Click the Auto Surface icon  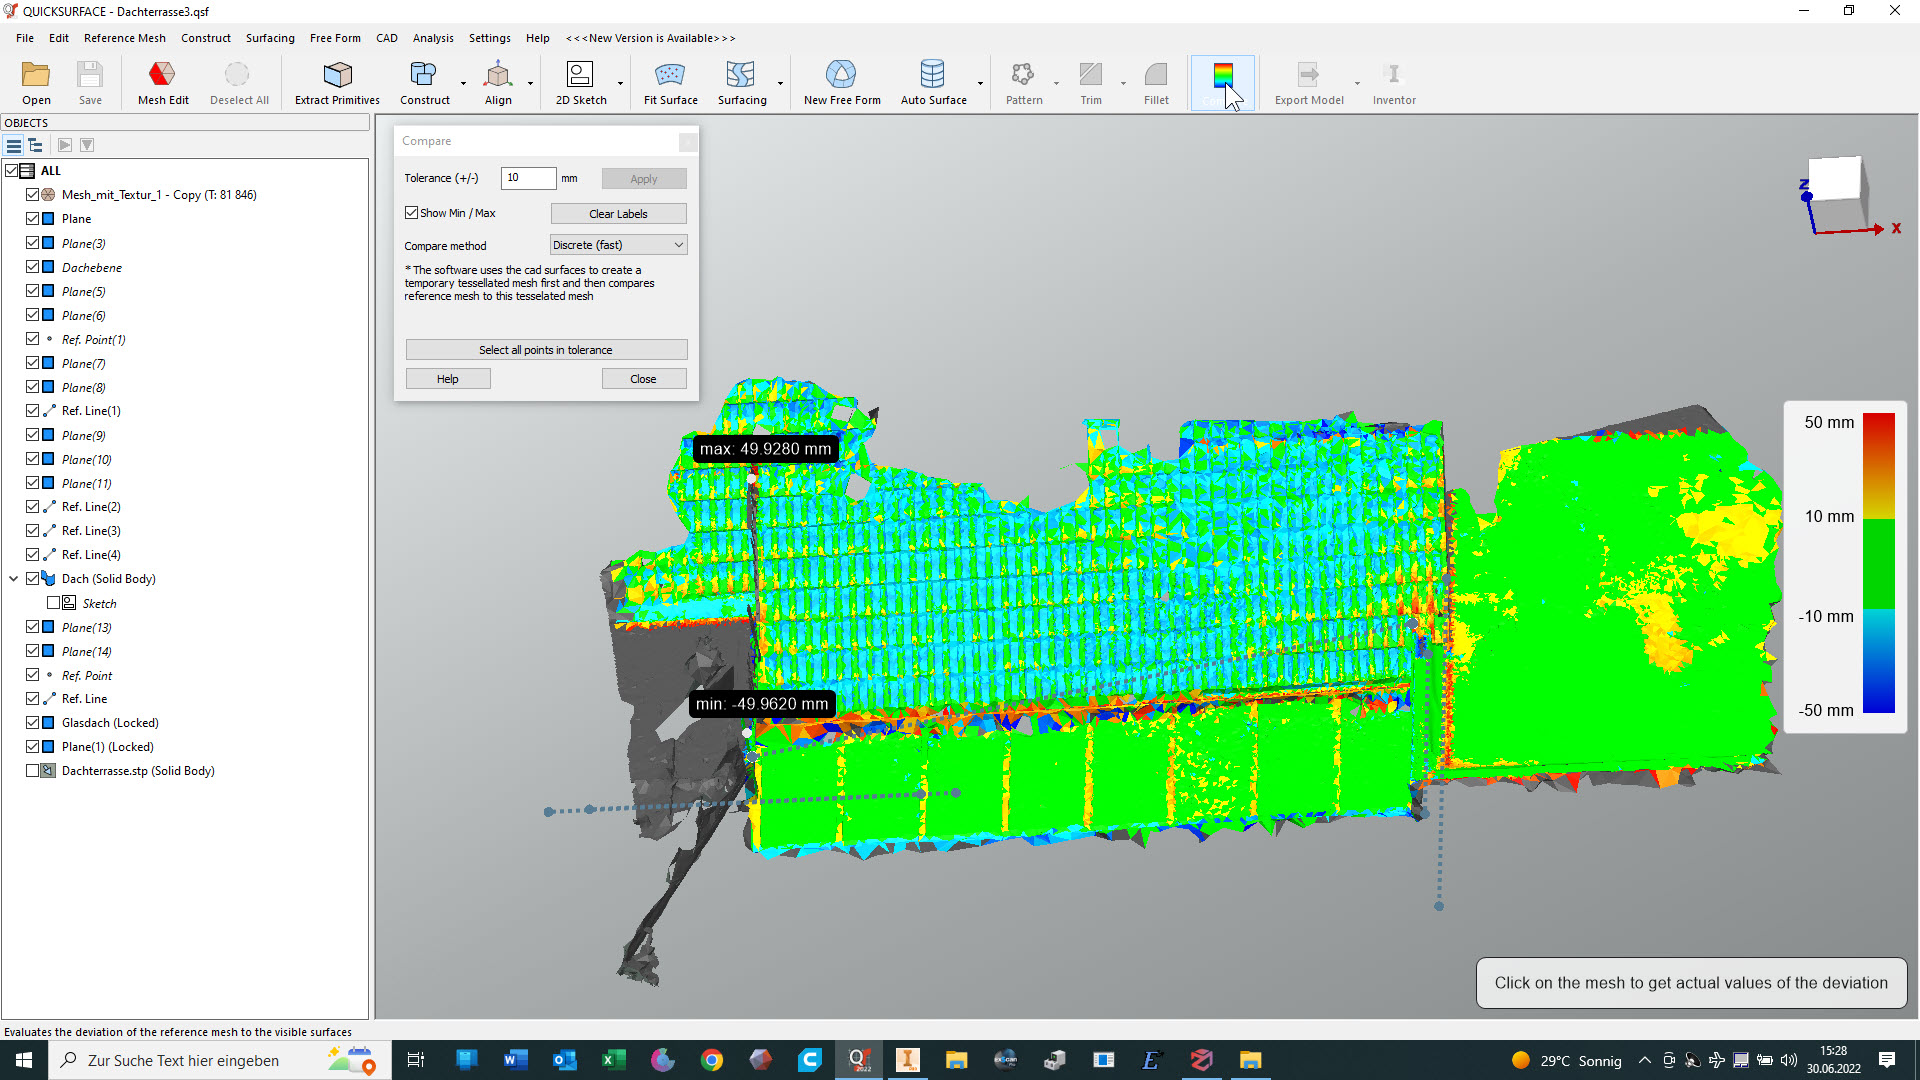pyautogui.click(x=932, y=82)
